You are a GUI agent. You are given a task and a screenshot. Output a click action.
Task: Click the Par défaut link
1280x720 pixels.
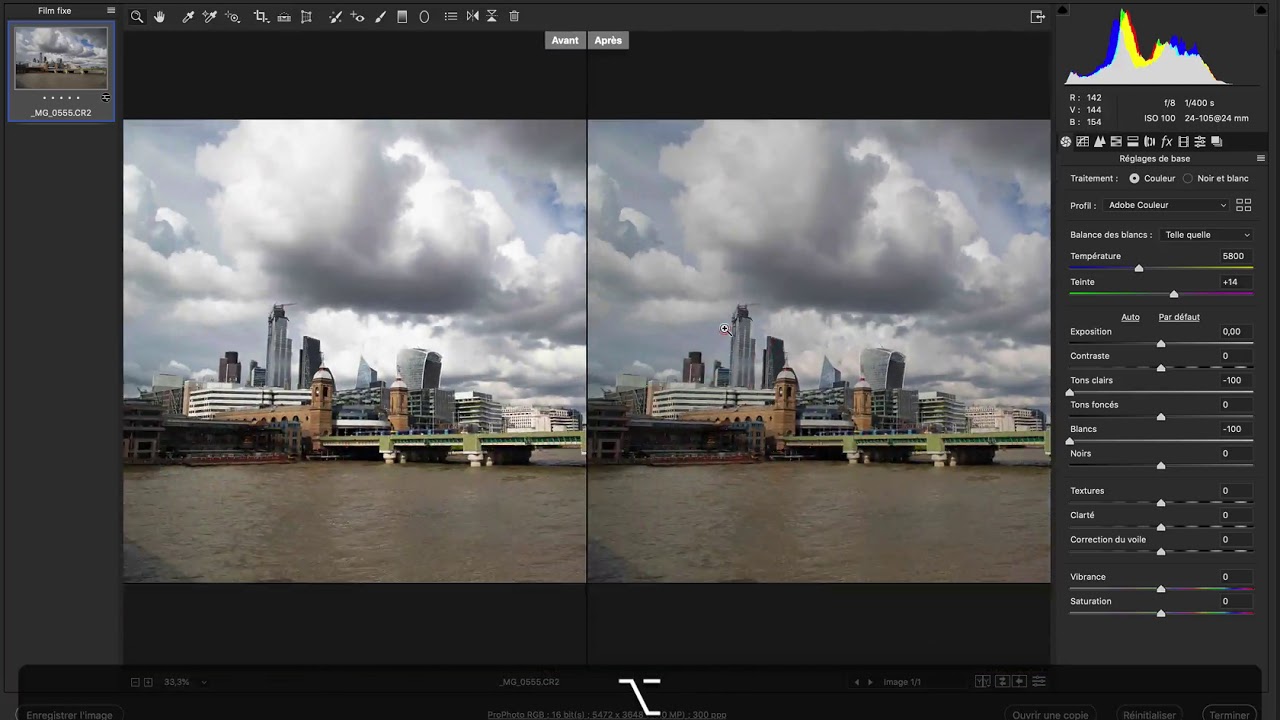click(x=1179, y=317)
